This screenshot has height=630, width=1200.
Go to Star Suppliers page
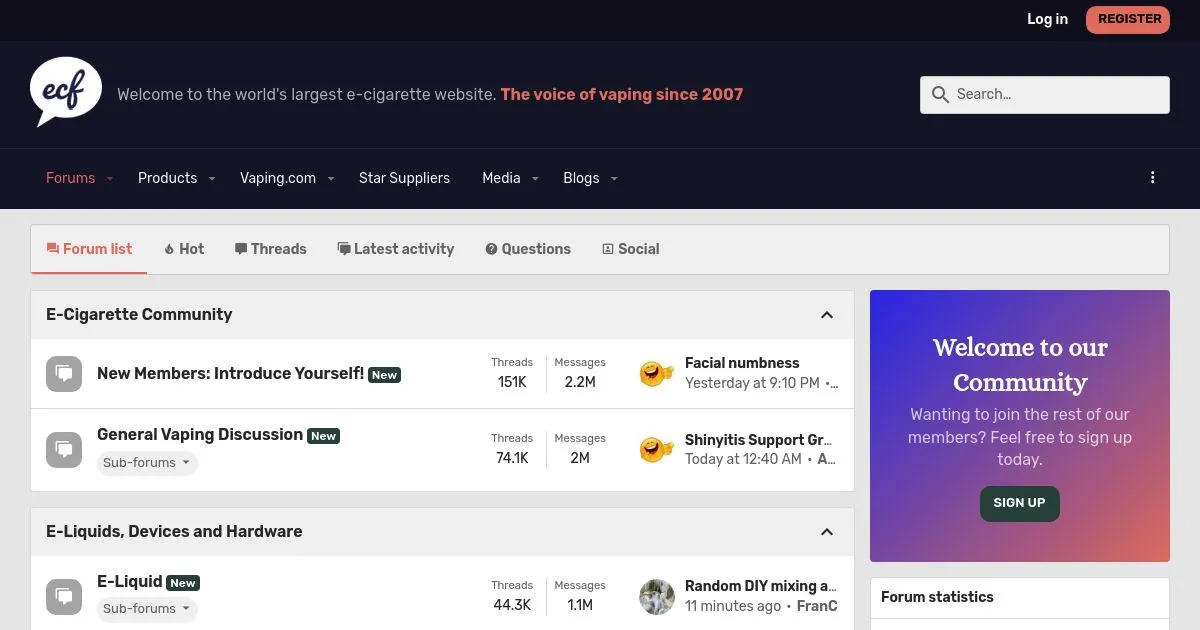[404, 178]
